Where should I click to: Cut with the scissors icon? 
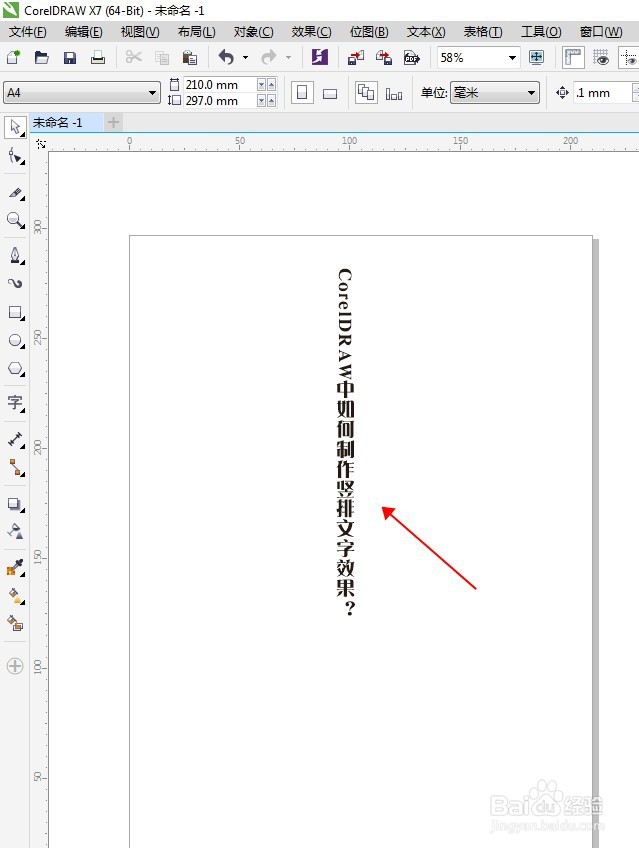coord(134,57)
